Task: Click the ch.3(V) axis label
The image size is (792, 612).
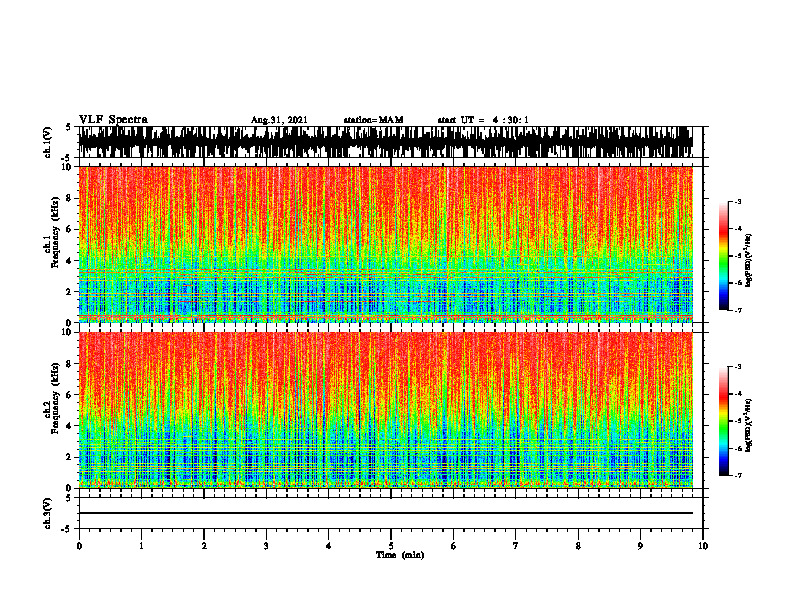Action: tap(48, 513)
